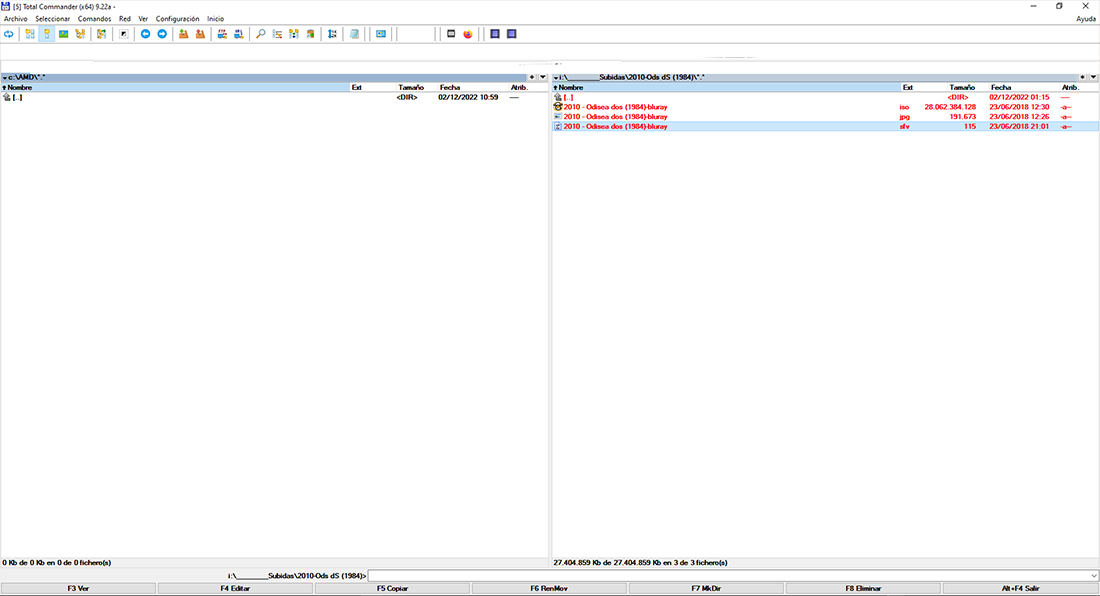Click the directory tree view icon
The image size is (1100, 596).
(81, 34)
